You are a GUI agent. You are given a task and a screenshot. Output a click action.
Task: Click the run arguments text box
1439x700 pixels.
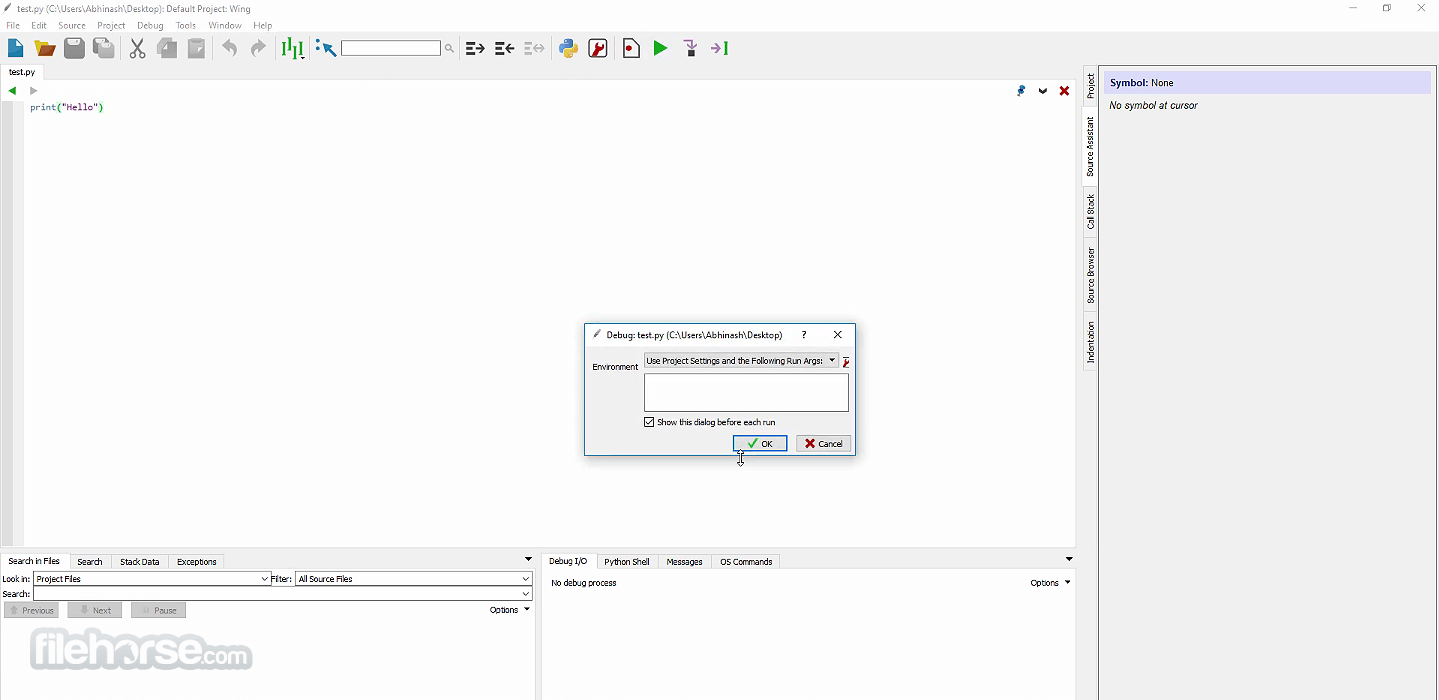(x=746, y=393)
